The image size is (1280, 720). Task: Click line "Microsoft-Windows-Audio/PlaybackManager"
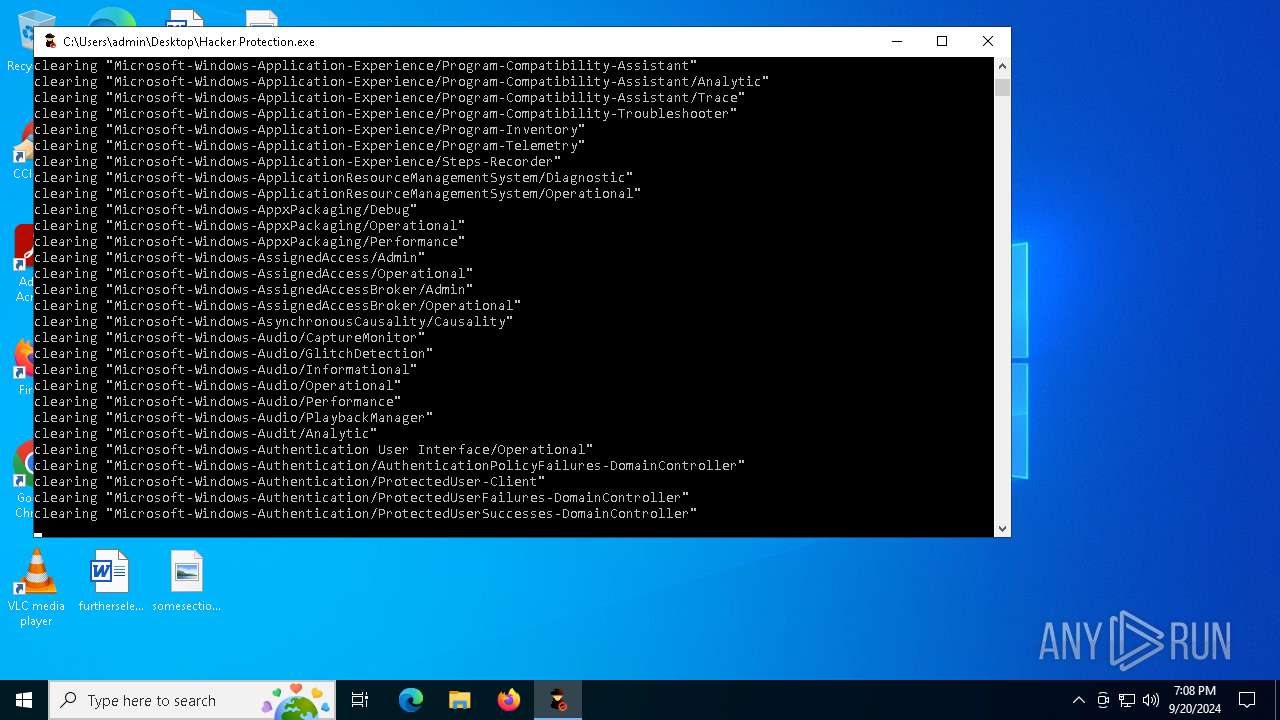pyautogui.click(x=233, y=418)
